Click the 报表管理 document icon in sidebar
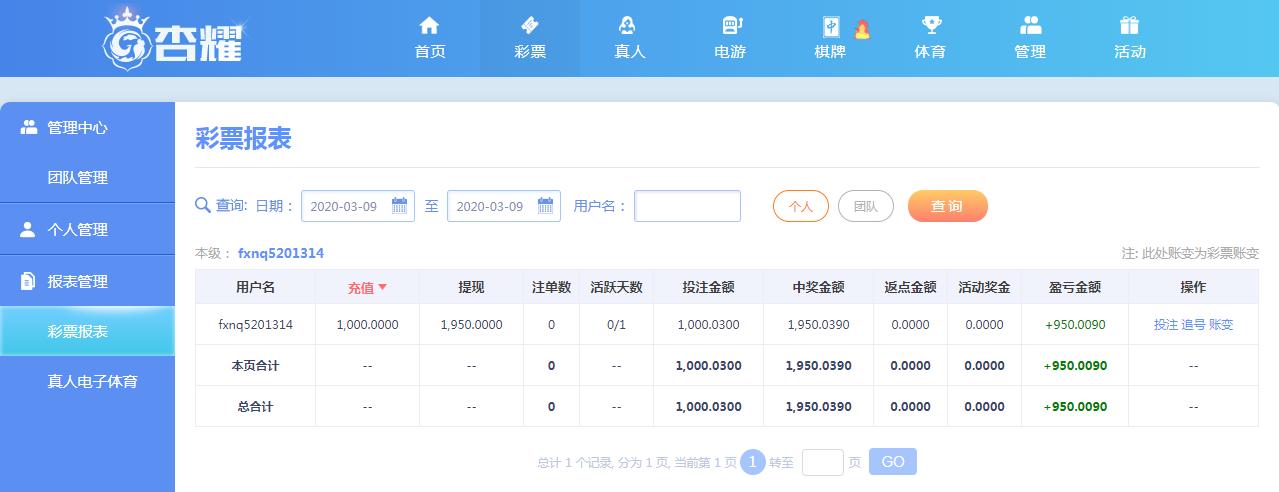The image size is (1279, 492). pyautogui.click(x=28, y=281)
